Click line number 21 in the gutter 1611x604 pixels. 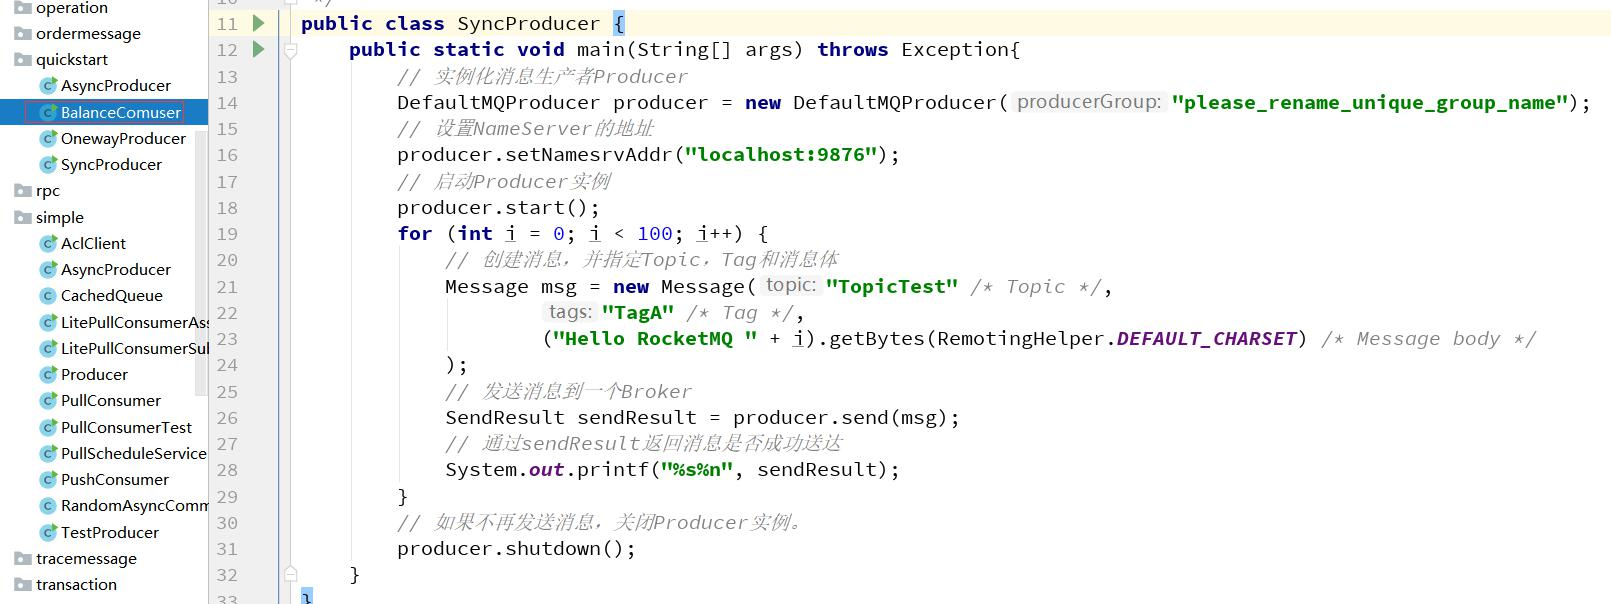[227, 287]
